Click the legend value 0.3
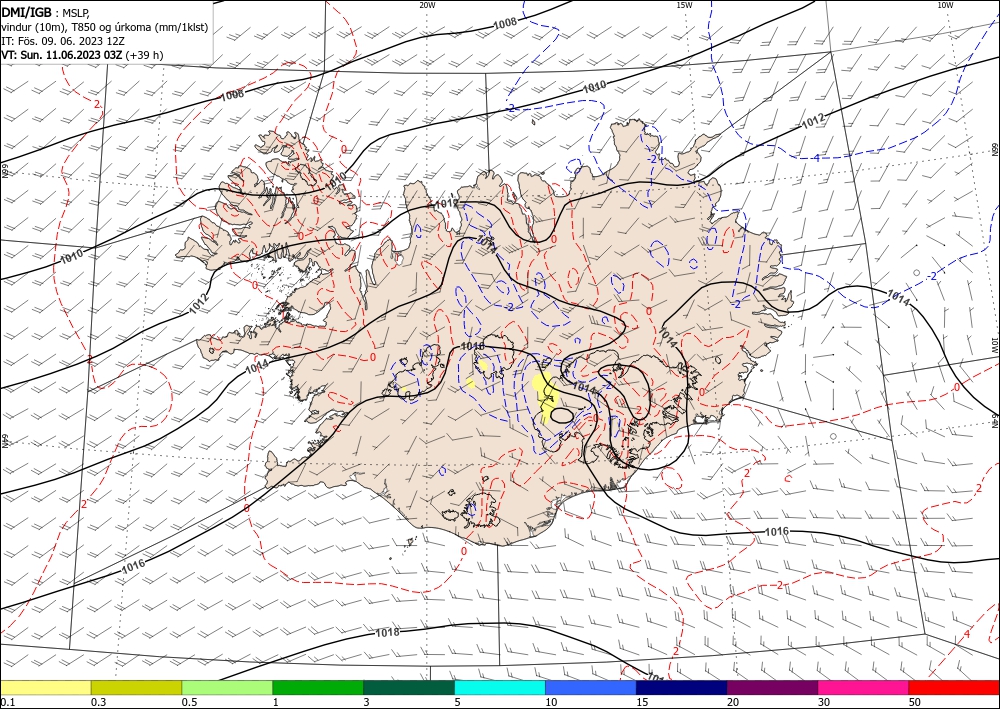The height and width of the screenshot is (709, 1000). (98, 702)
